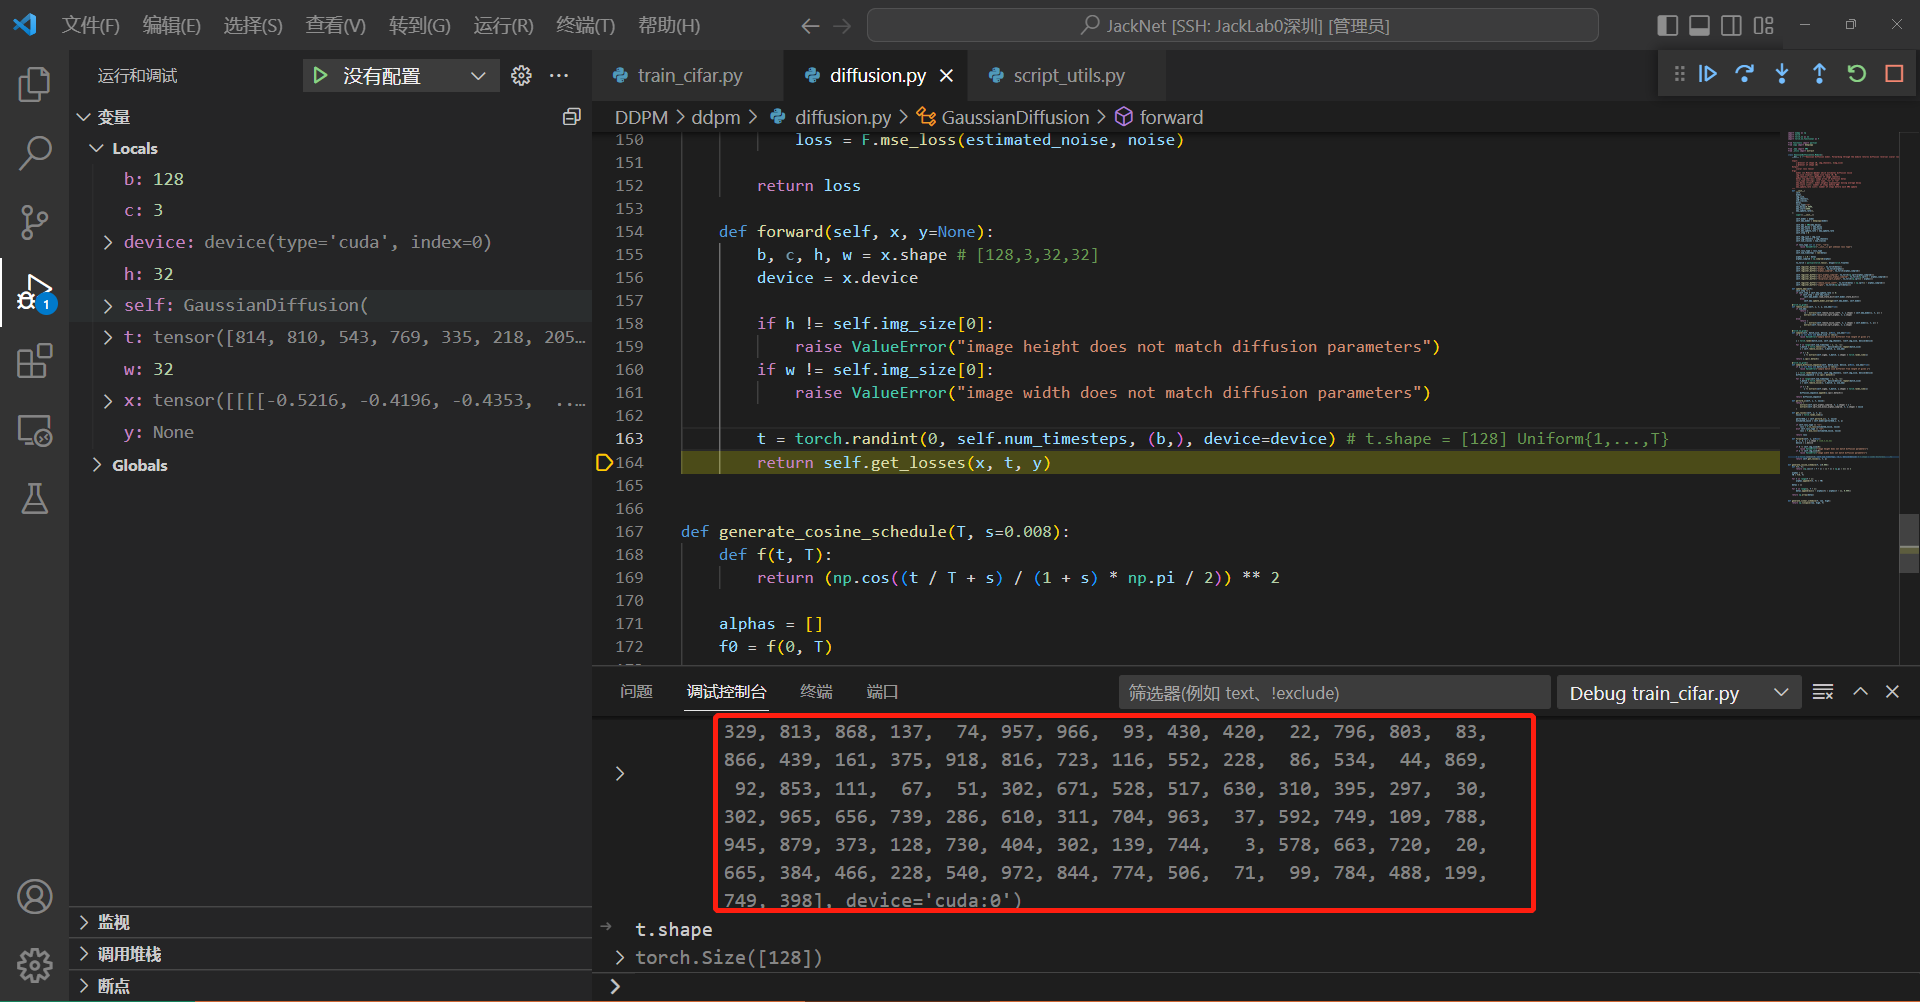The image size is (1920, 1002).
Task: Expand the 断点 breakpoints section
Action: pyautogui.click(x=84, y=986)
